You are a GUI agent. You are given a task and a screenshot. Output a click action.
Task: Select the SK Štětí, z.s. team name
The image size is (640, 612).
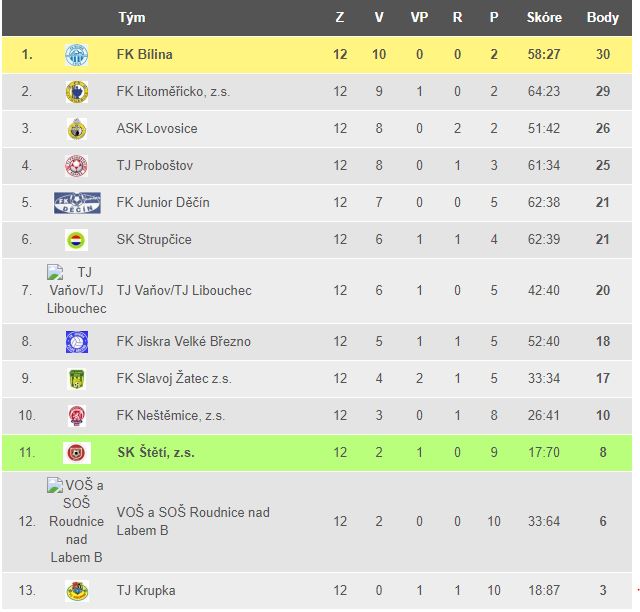click(155, 453)
